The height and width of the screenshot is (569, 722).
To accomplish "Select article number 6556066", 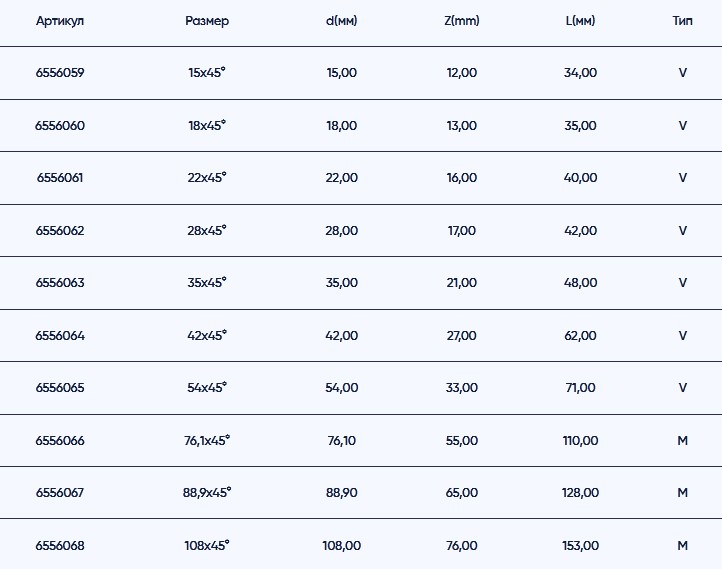I will coord(60,440).
